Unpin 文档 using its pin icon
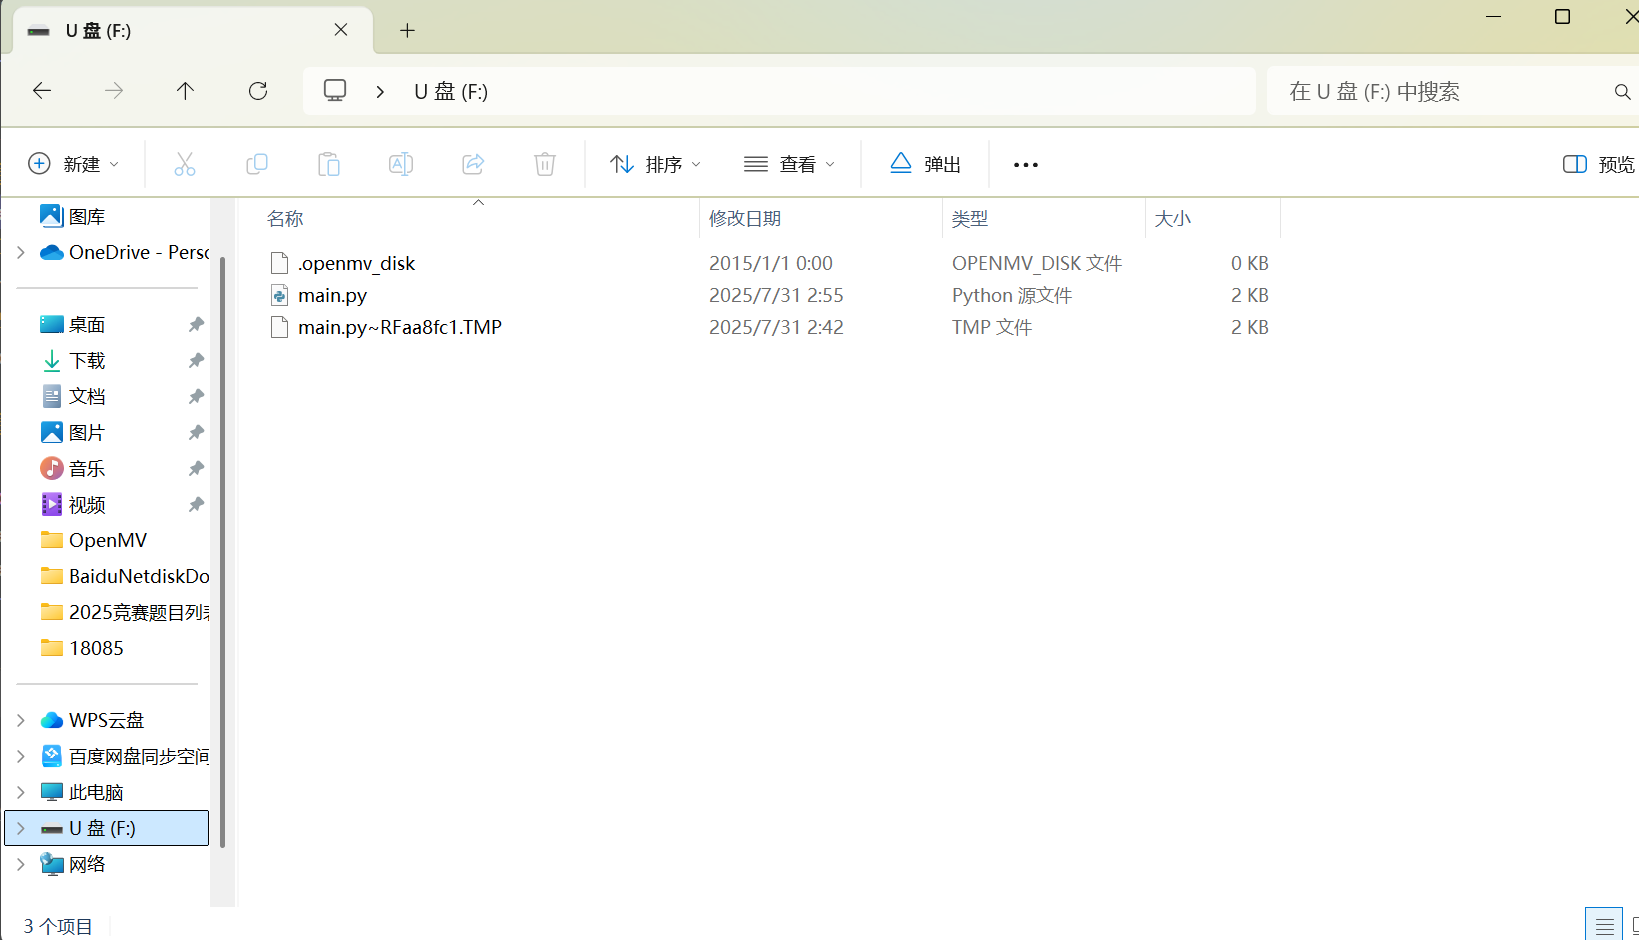 point(196,396)
